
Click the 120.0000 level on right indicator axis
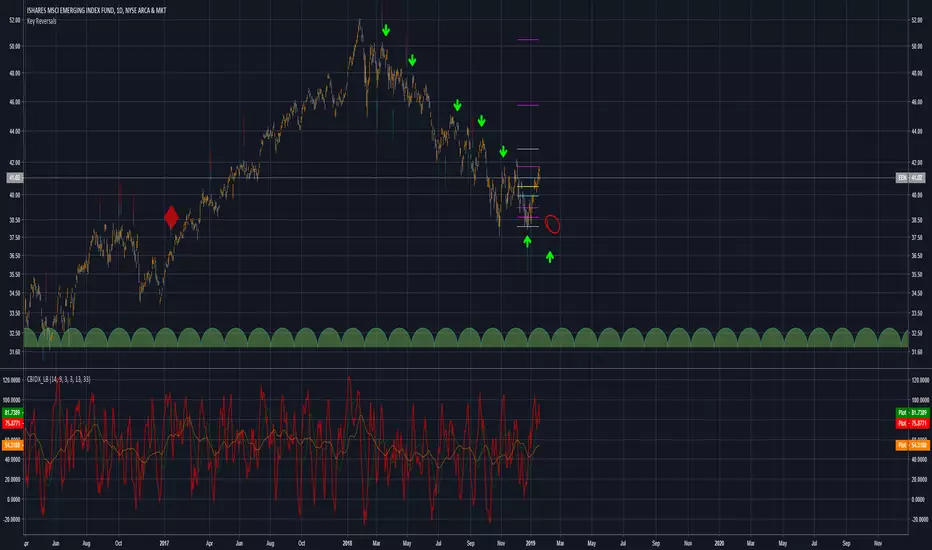coord(920,380)
